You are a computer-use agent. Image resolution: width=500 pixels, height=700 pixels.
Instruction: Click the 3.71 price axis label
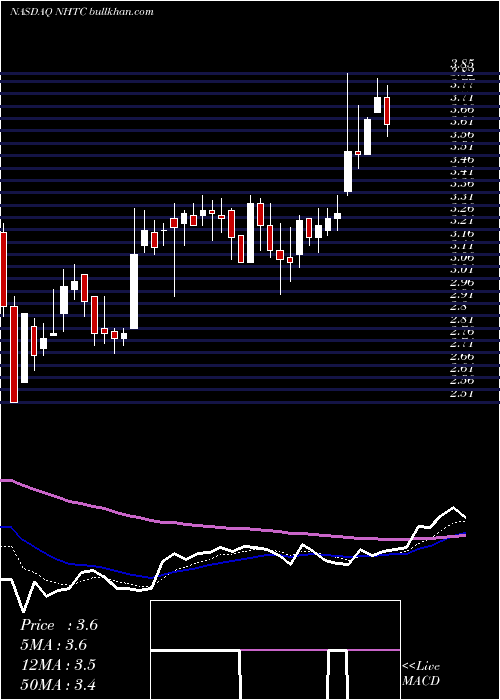(462, 97)
